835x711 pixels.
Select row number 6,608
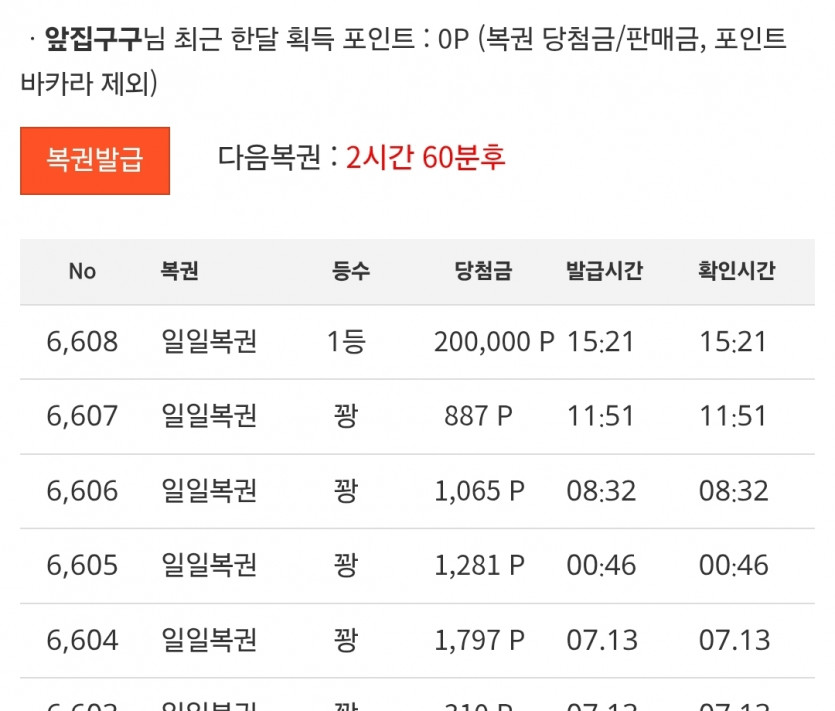82,342
